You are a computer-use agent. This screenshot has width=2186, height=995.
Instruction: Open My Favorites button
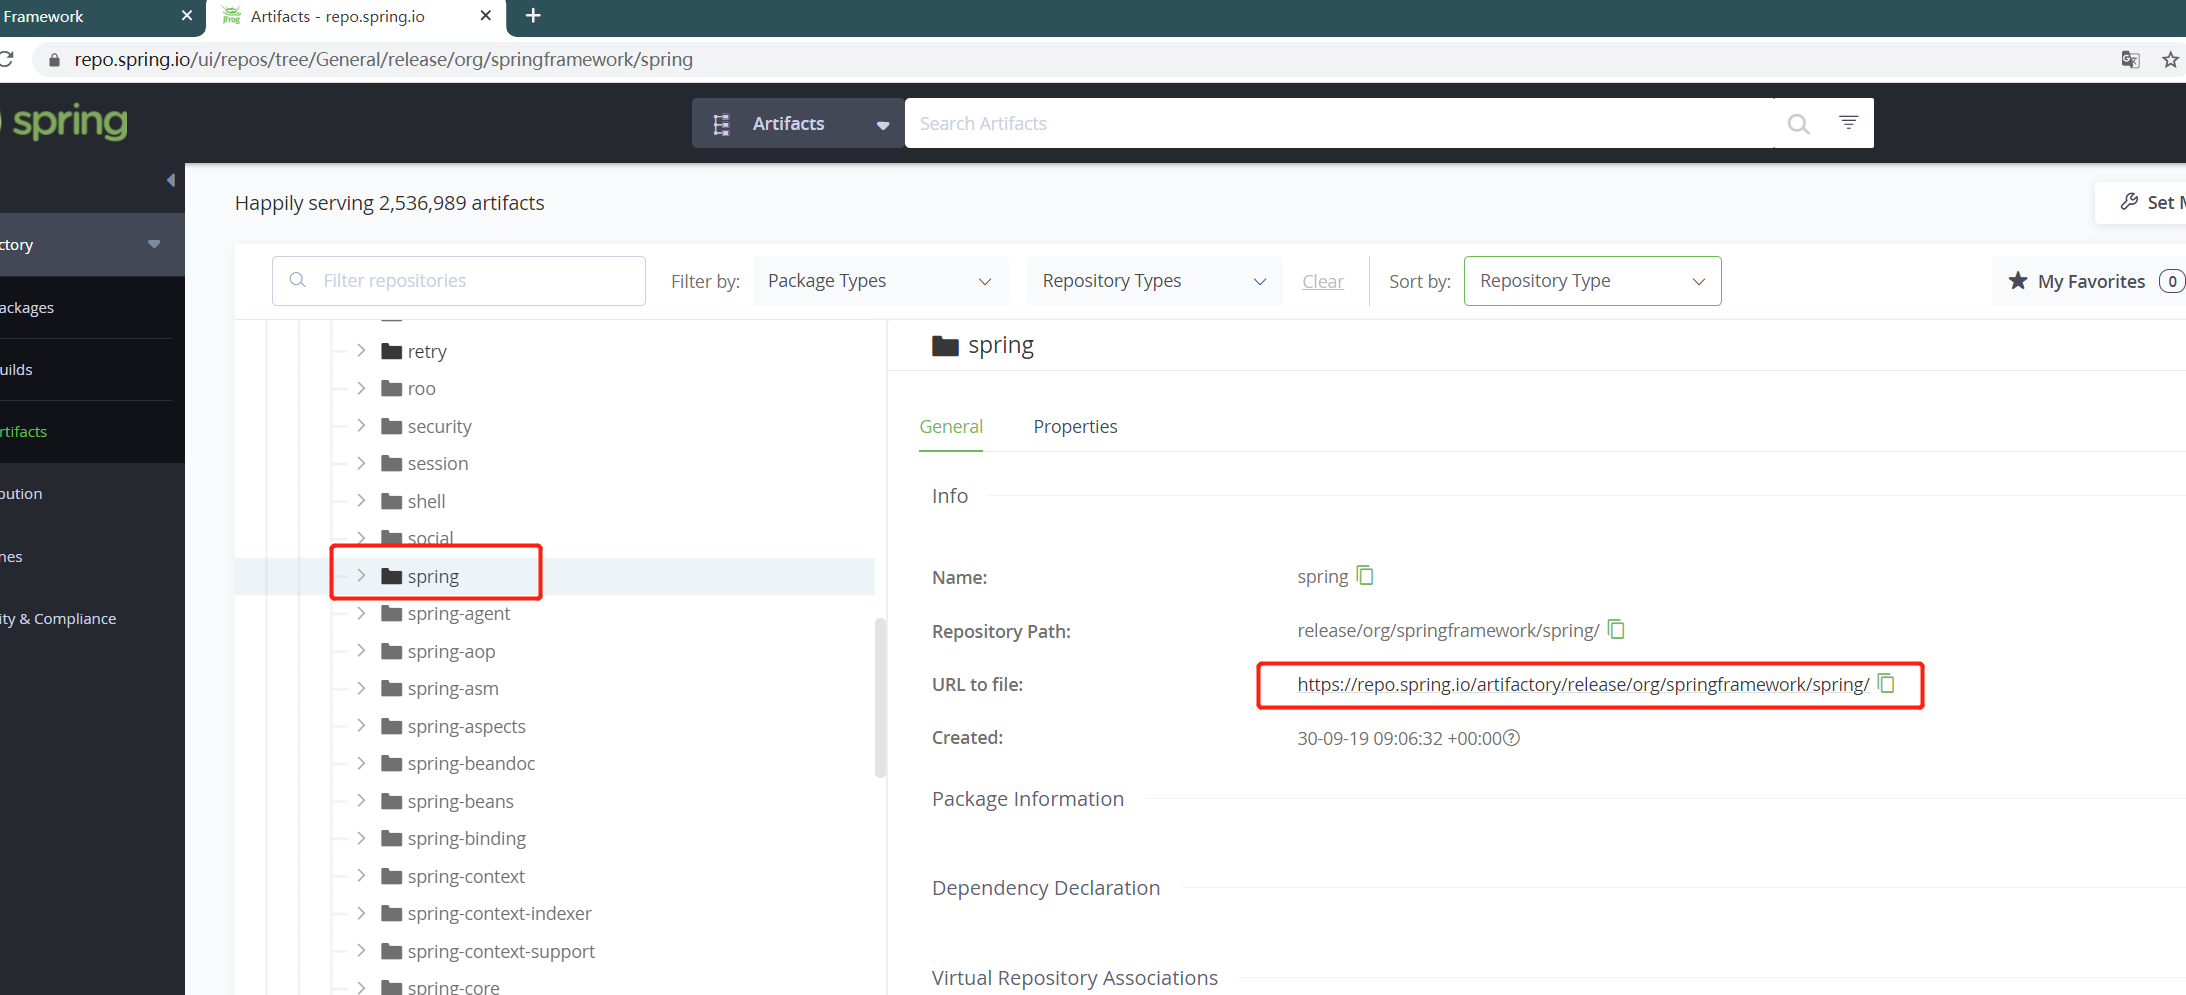[x=2090, y=282]
